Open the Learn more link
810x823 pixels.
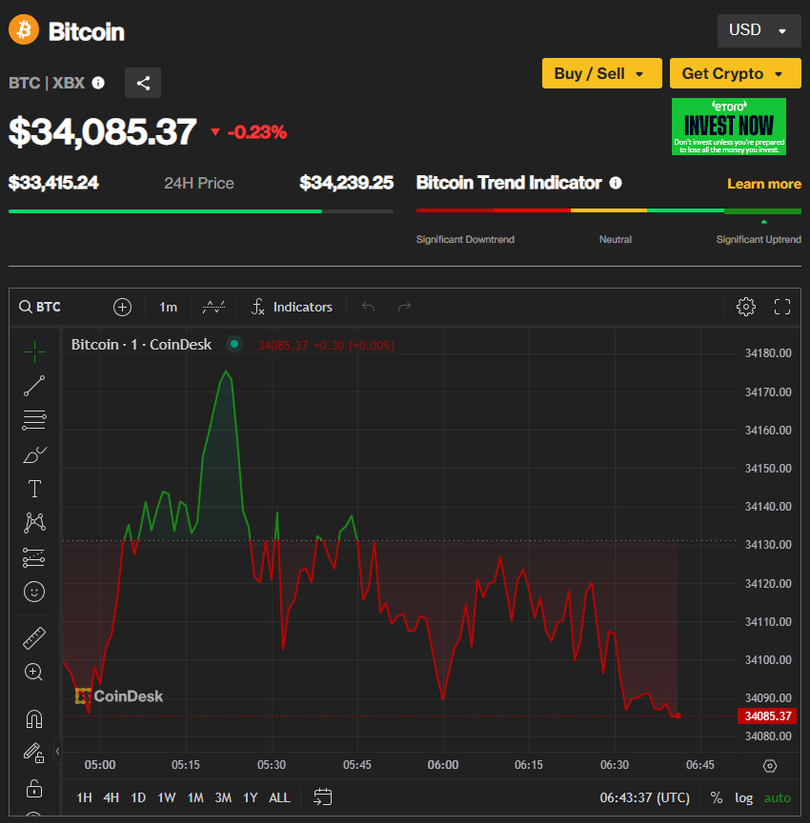[764, 184]
